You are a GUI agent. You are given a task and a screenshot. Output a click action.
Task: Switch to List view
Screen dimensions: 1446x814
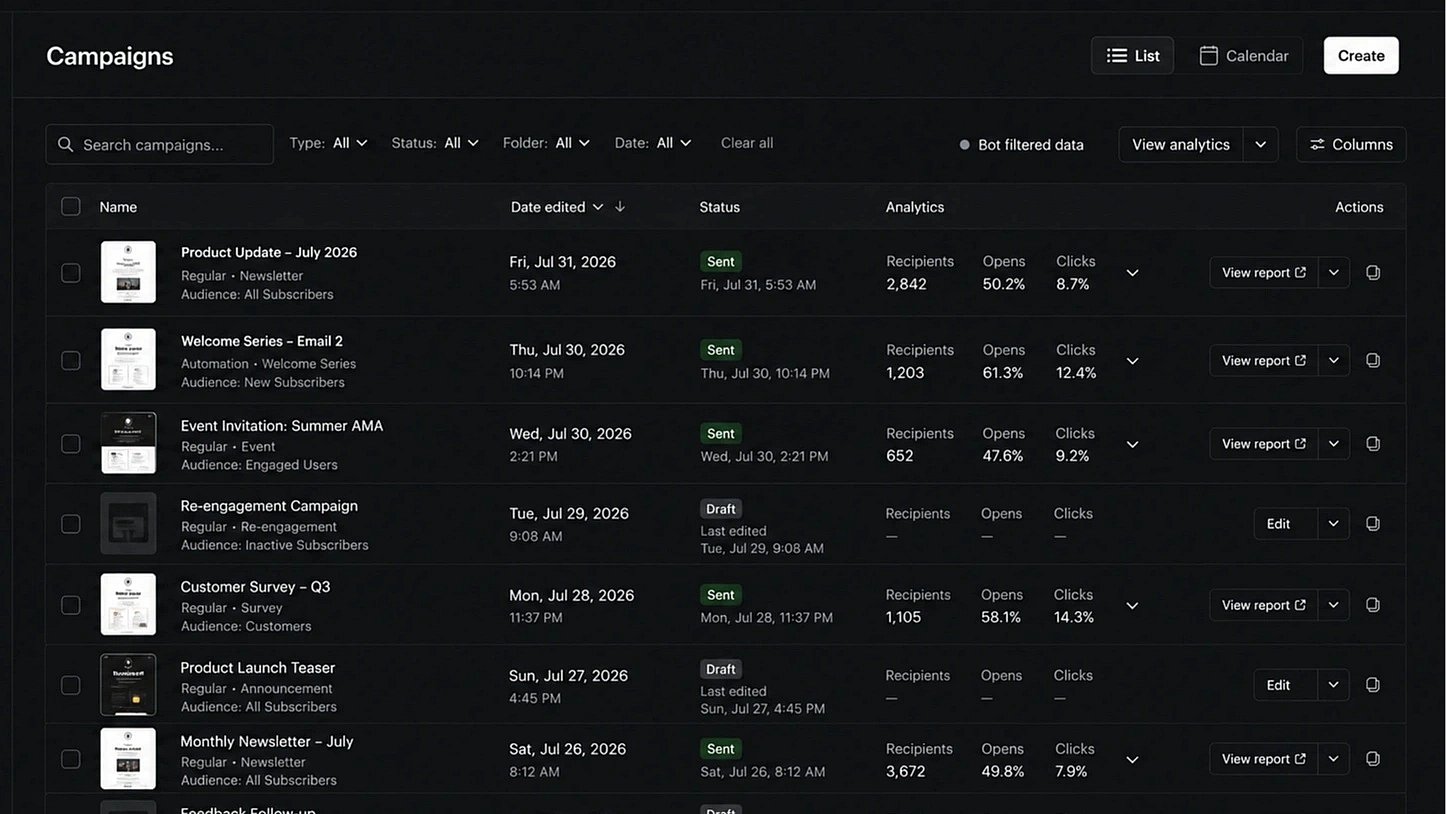point(1132,55)
